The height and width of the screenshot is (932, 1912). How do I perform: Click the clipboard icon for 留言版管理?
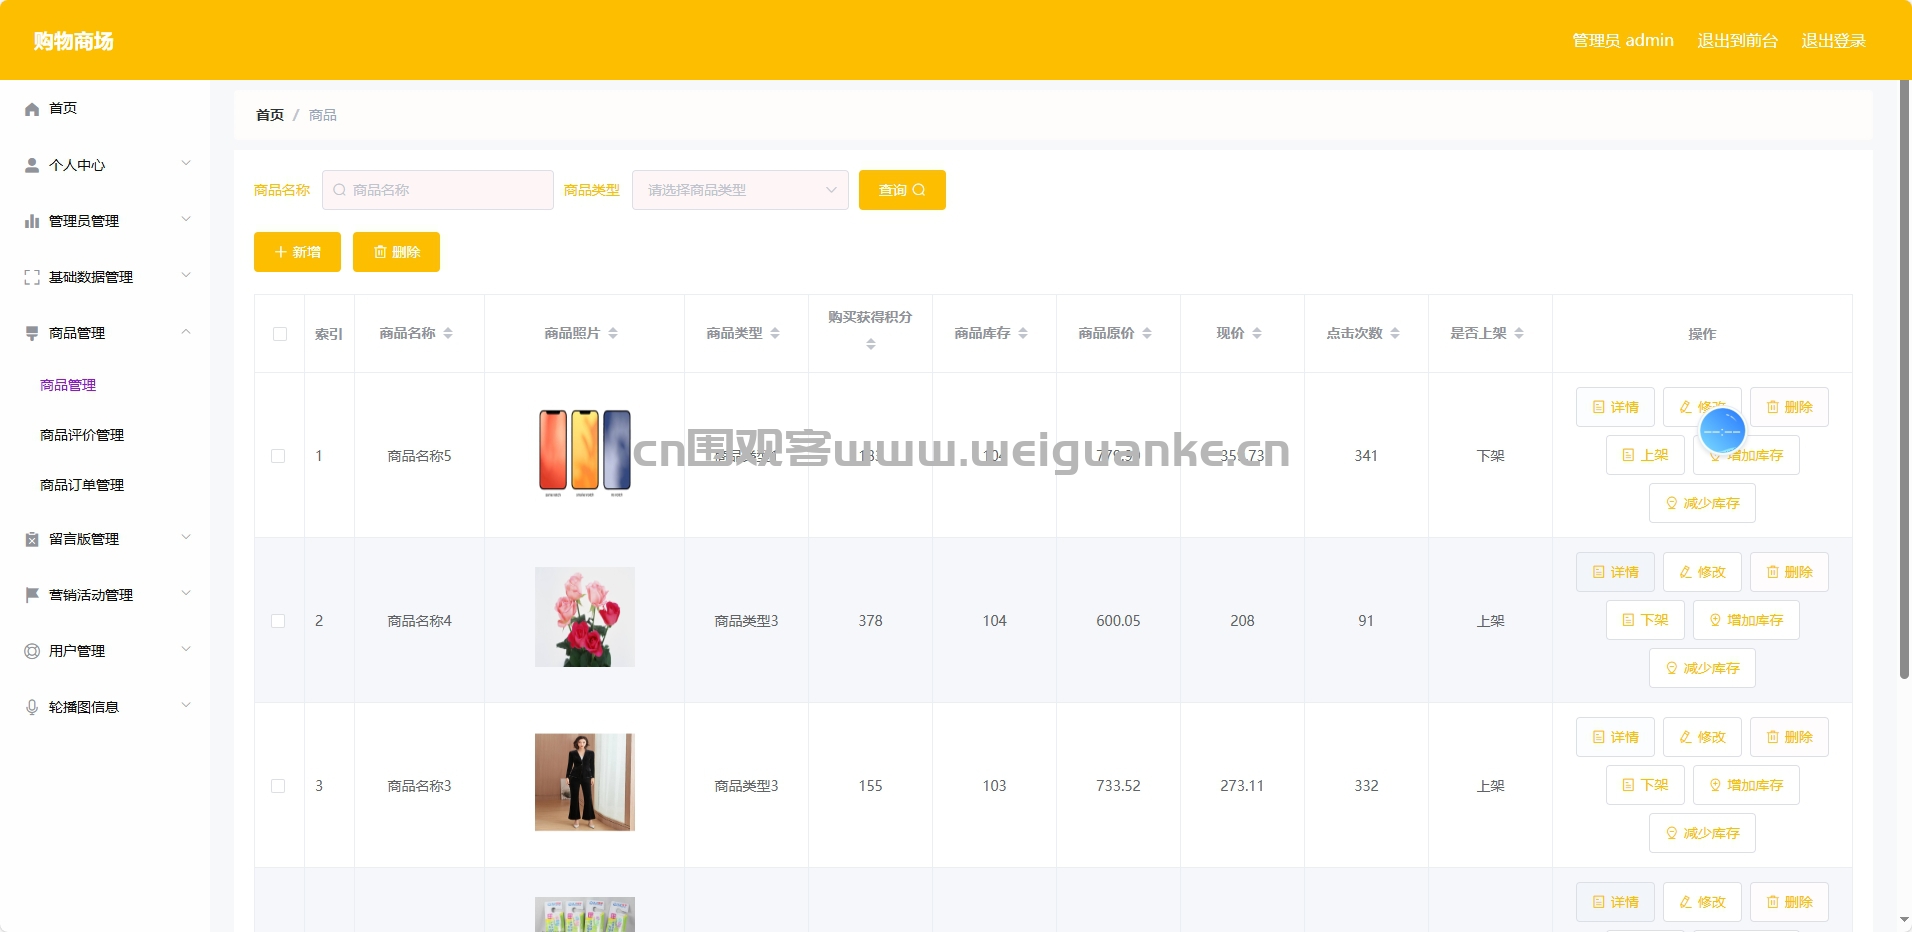[32, 539]
